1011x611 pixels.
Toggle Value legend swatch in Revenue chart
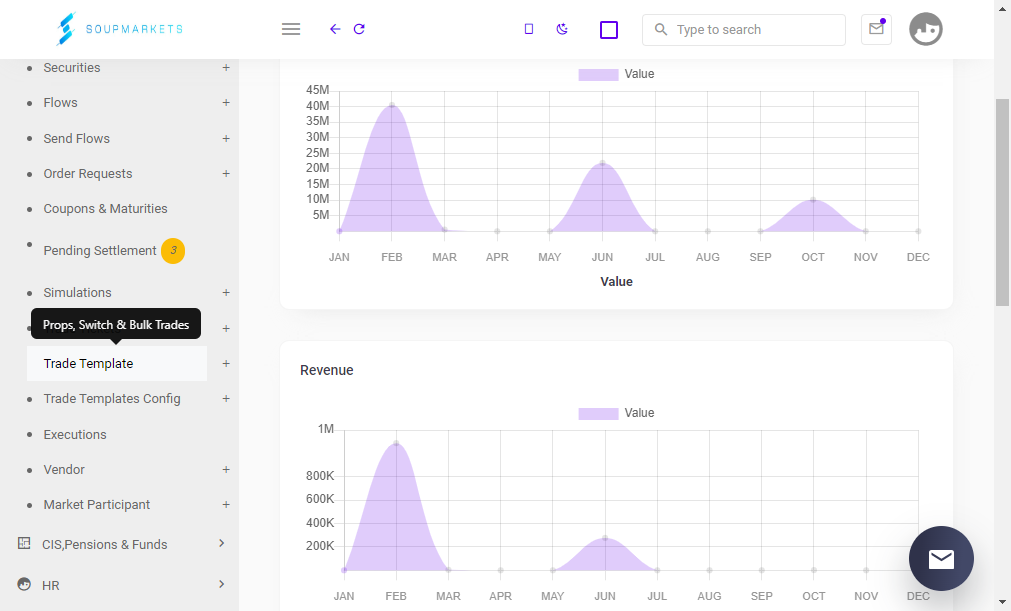[x=598, y=413]
